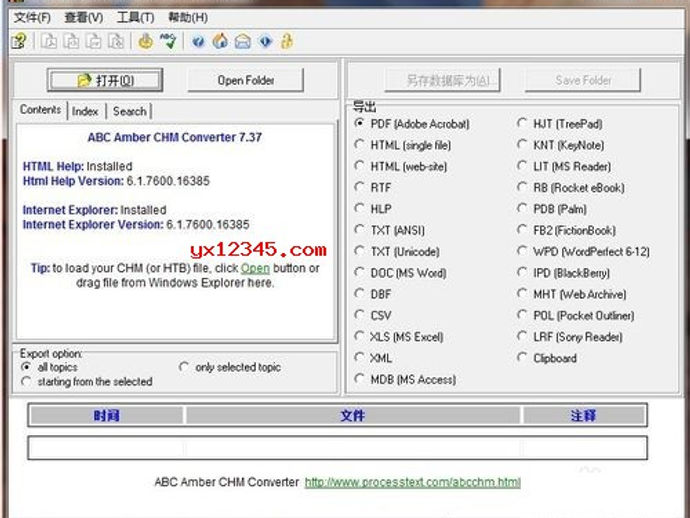Click the third grayed document export icon
The height and width of the screenshot is (518, 690).
click(93, 41)
